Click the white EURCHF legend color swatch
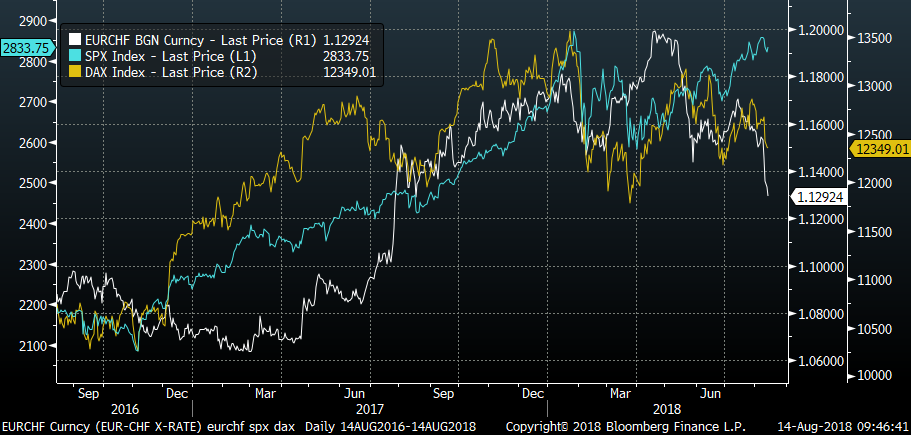Viewport: 911px width, 435px height. click(x=75, y=40)
